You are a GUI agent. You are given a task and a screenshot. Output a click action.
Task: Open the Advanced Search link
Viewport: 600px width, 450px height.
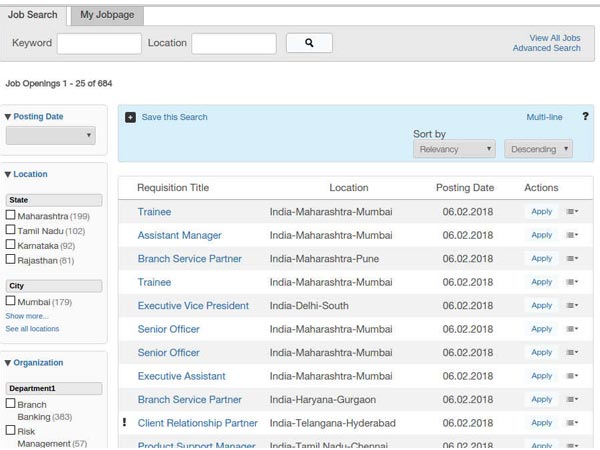[x=546, y=48]
